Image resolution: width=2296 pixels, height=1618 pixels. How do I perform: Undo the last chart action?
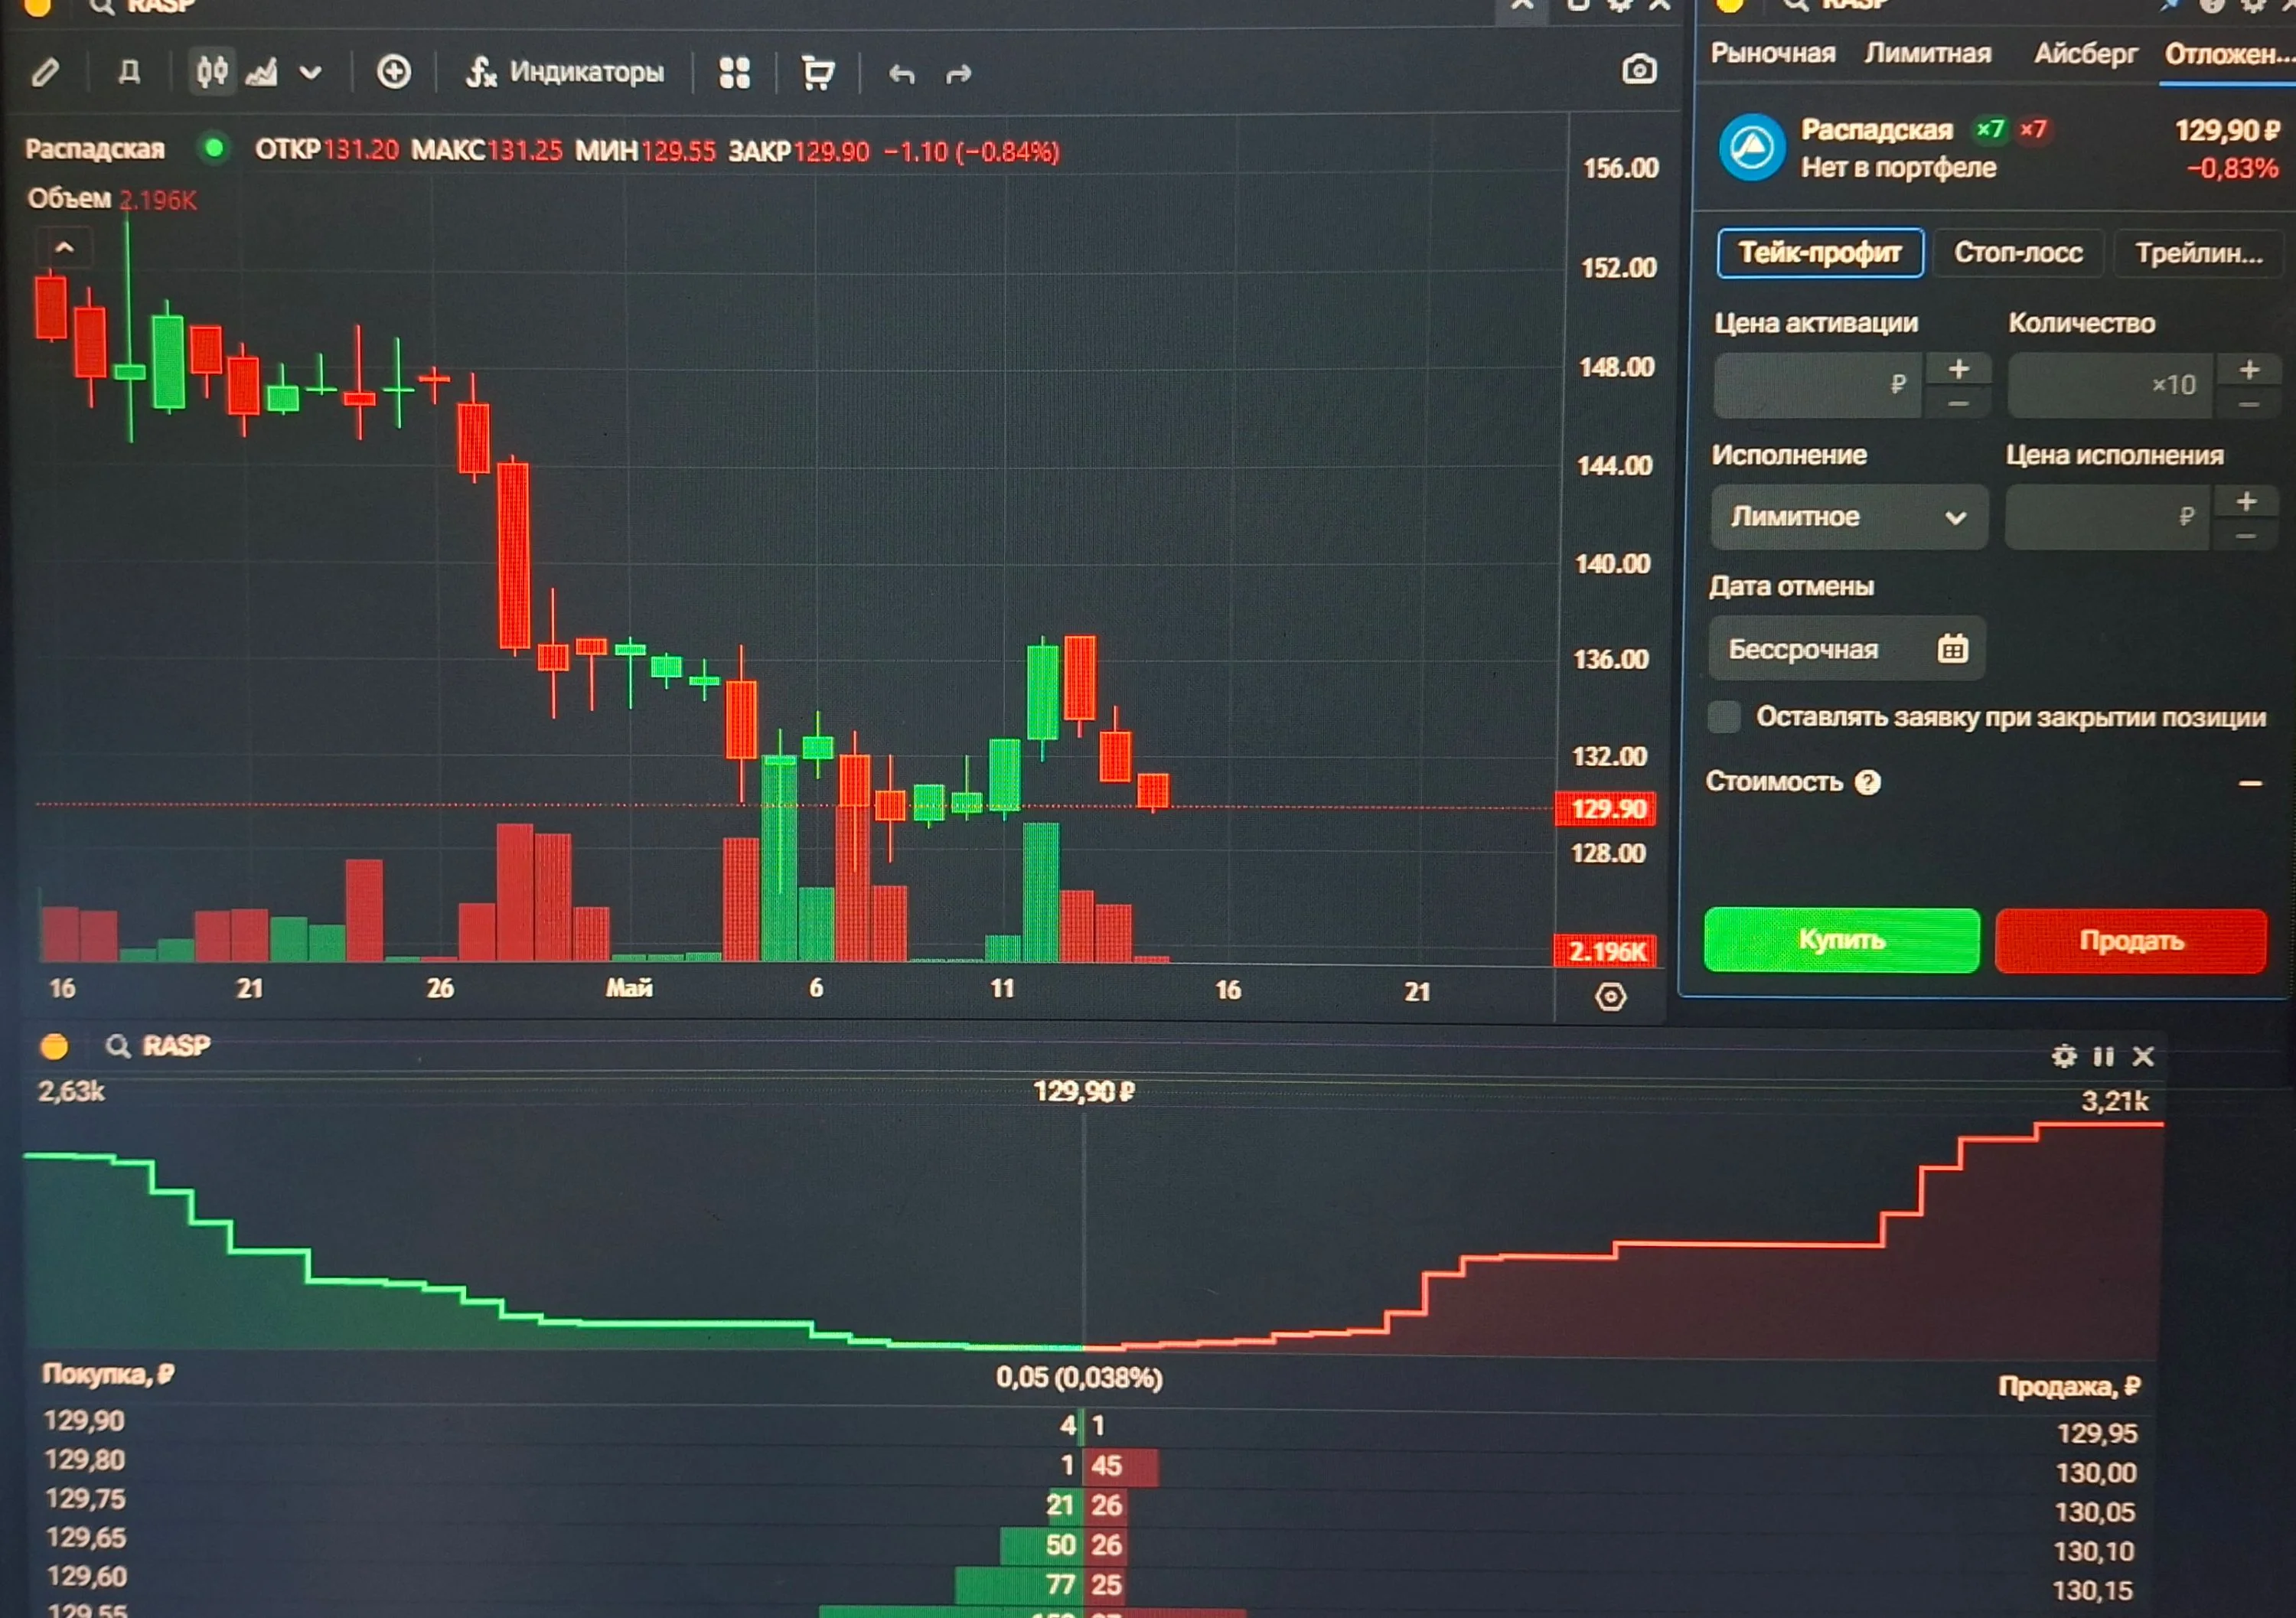[902, 74]
